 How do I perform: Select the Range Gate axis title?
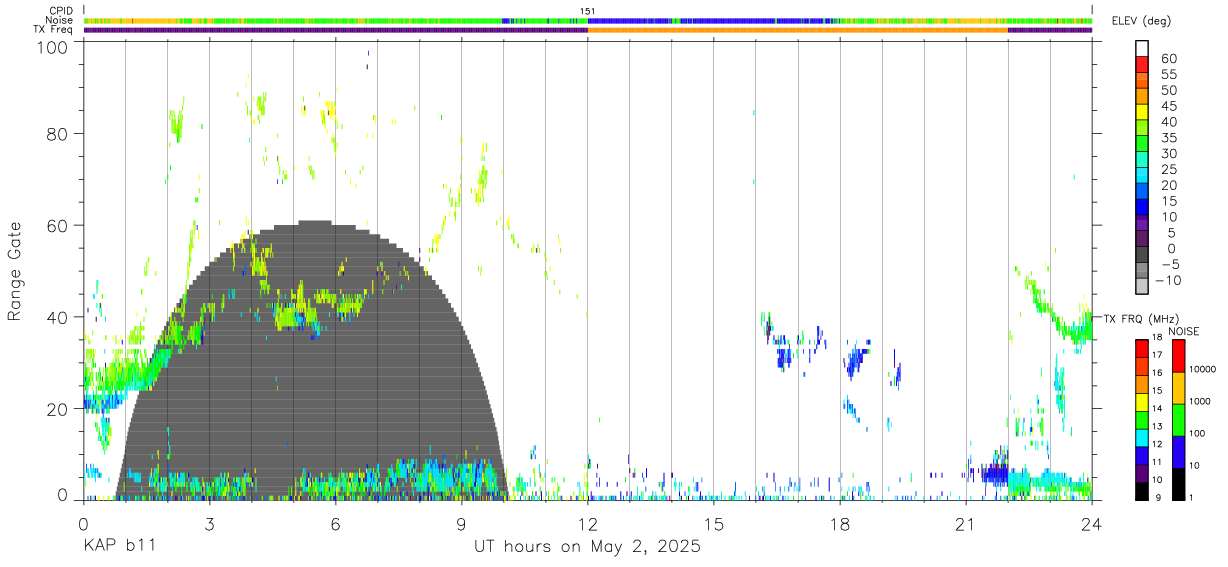point(15,270)
